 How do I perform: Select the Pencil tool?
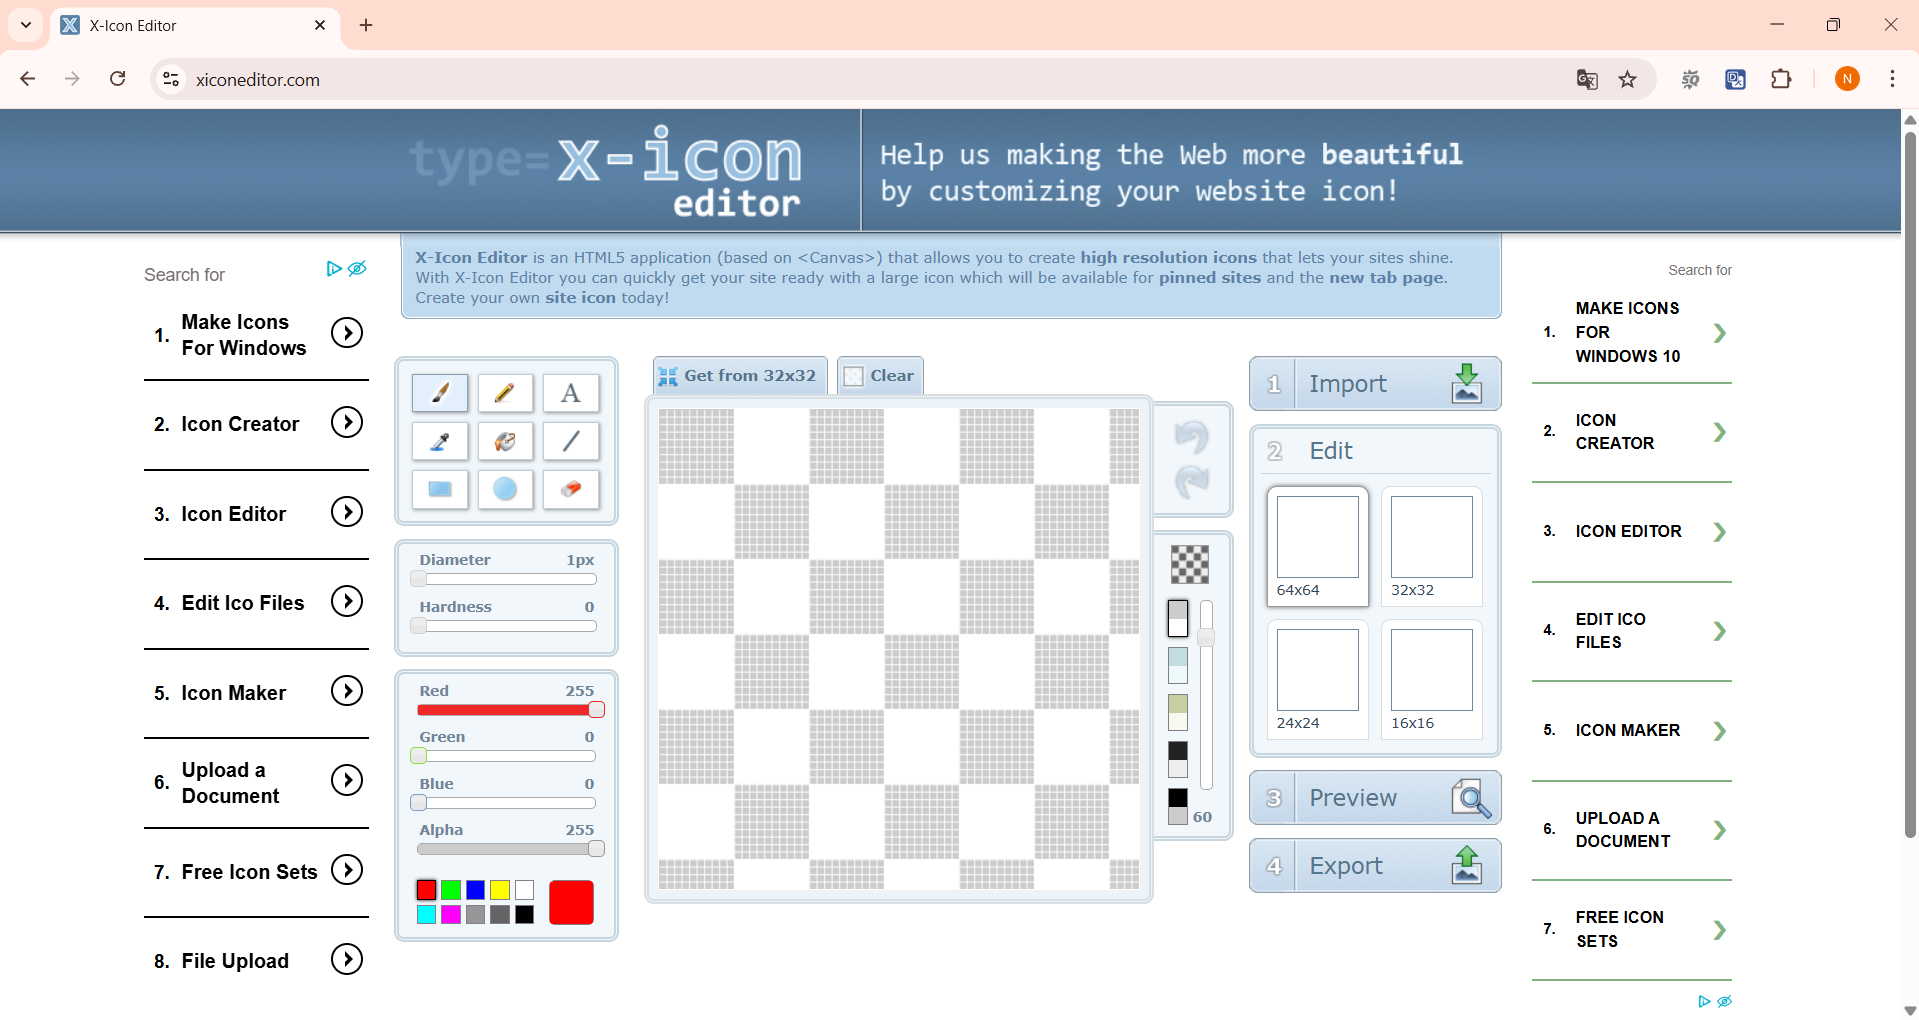coord(505,393)
